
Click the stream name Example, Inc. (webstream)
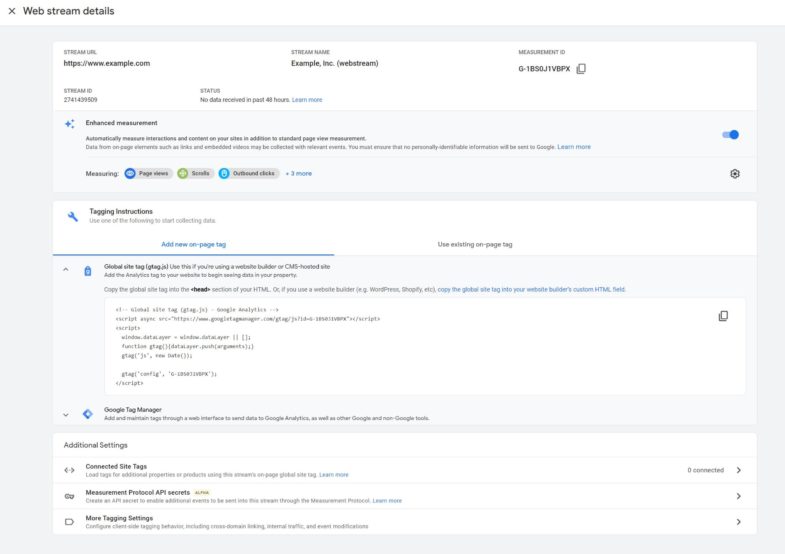coord(334,64)
